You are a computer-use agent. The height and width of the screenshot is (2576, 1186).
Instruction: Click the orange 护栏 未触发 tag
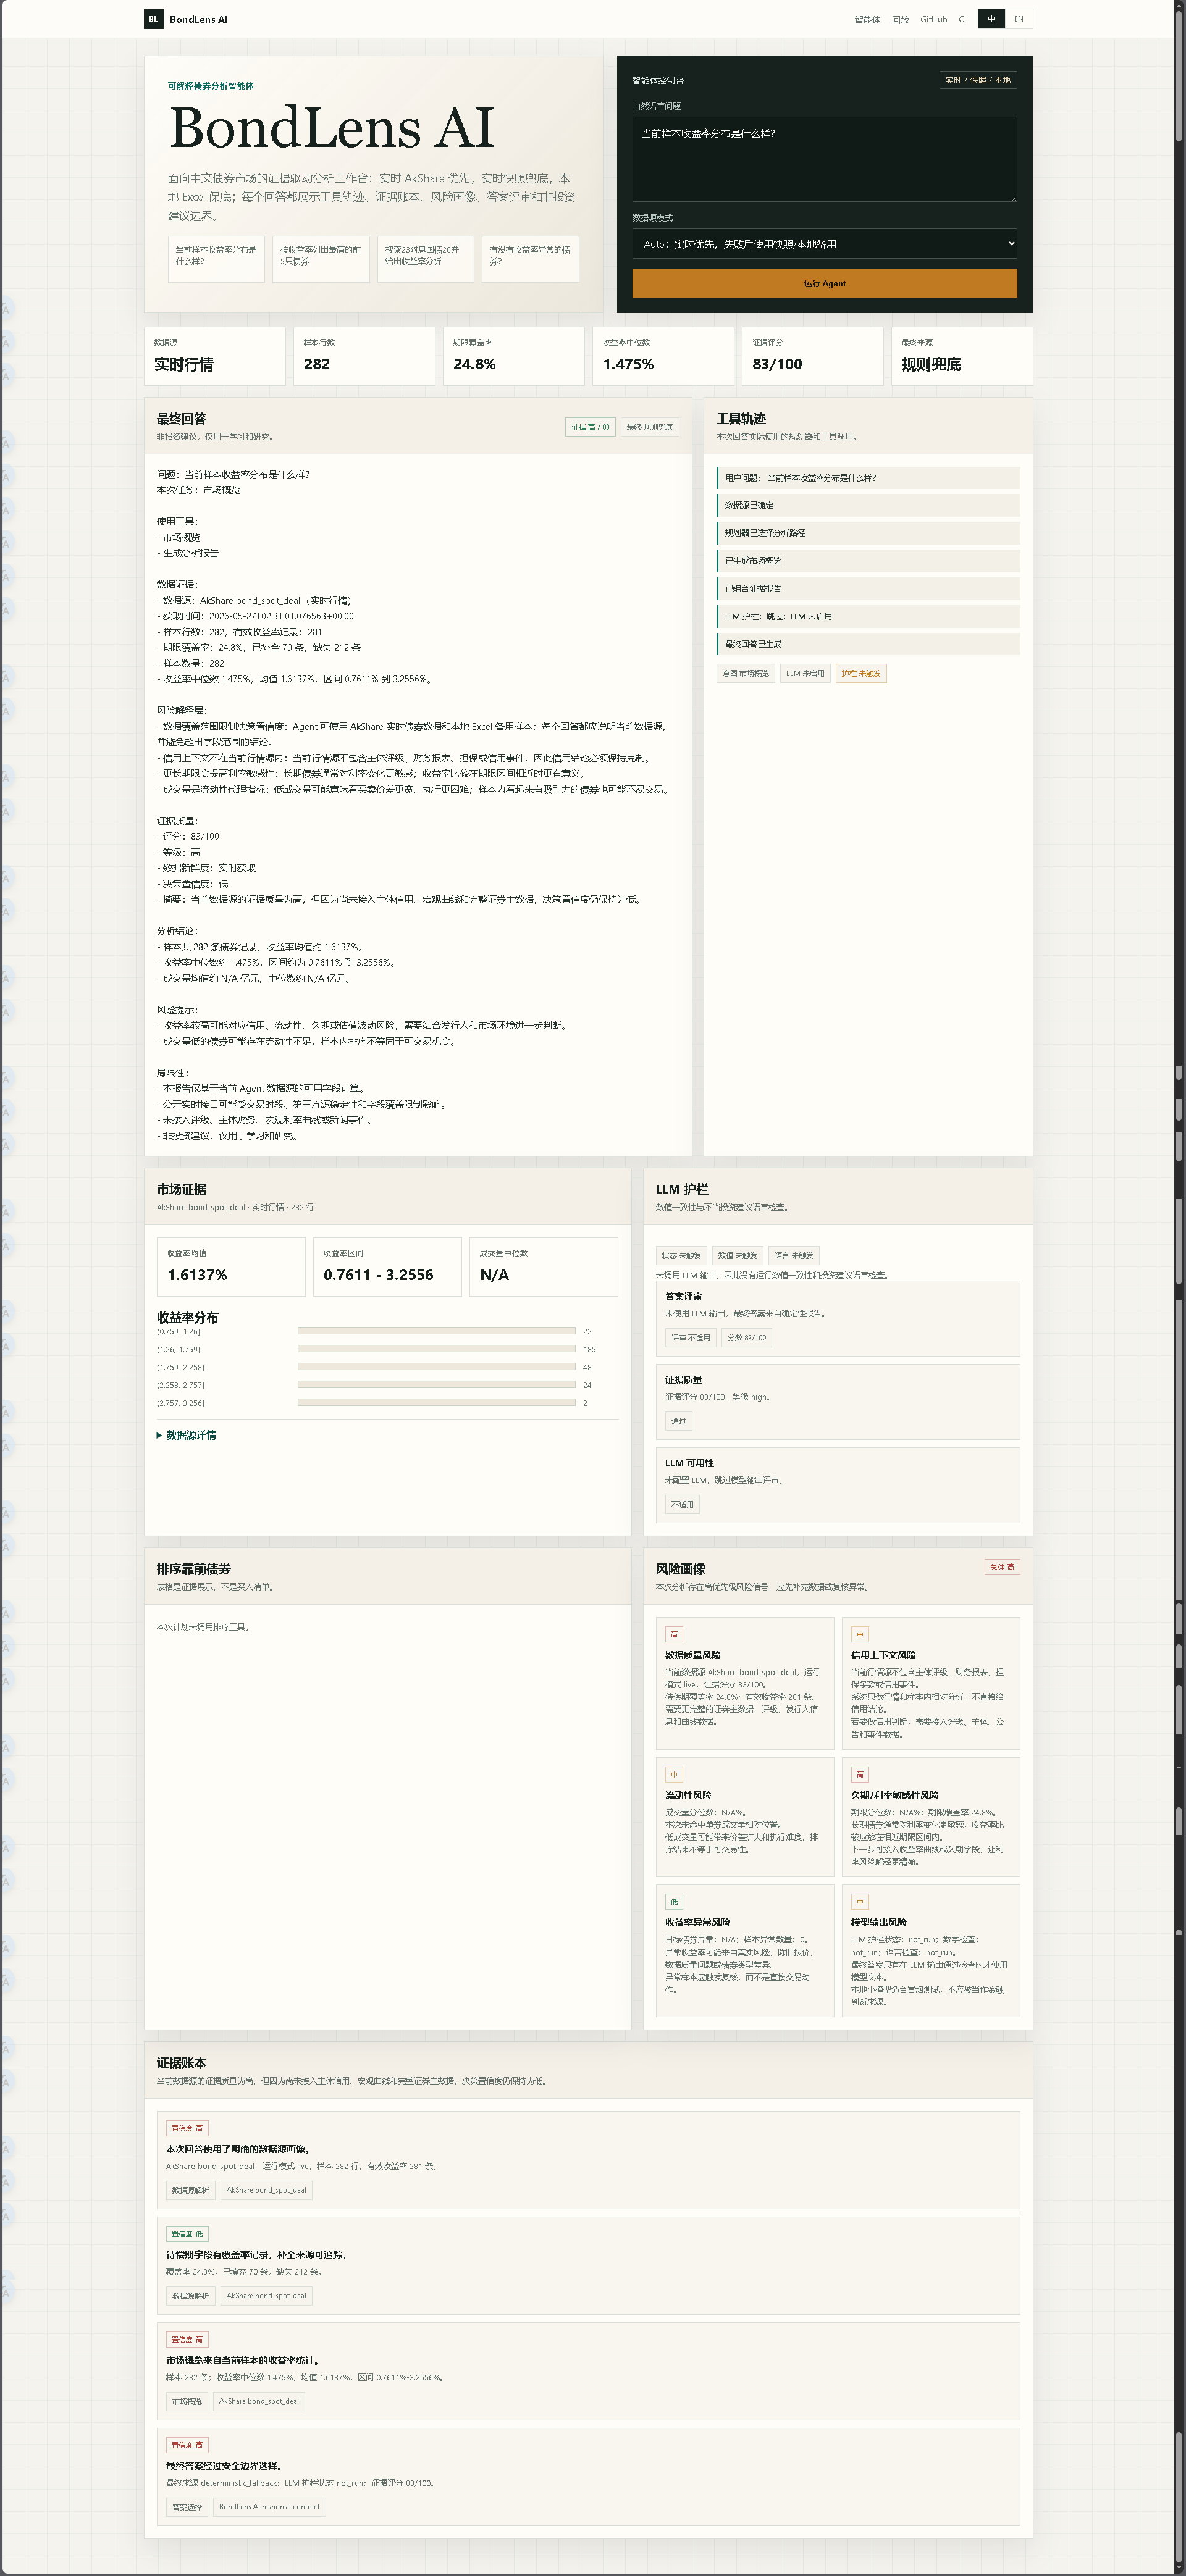tap(861, 673)
